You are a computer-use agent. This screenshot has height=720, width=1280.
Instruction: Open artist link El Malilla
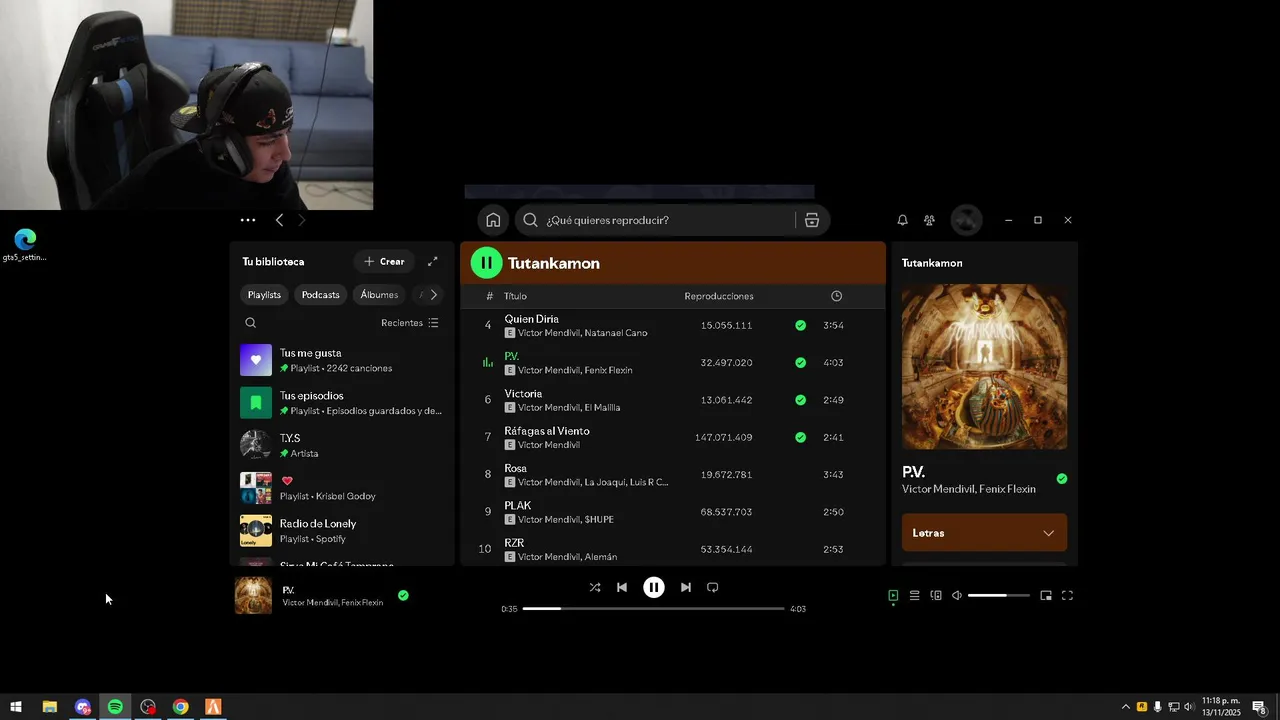pos(602,408)
